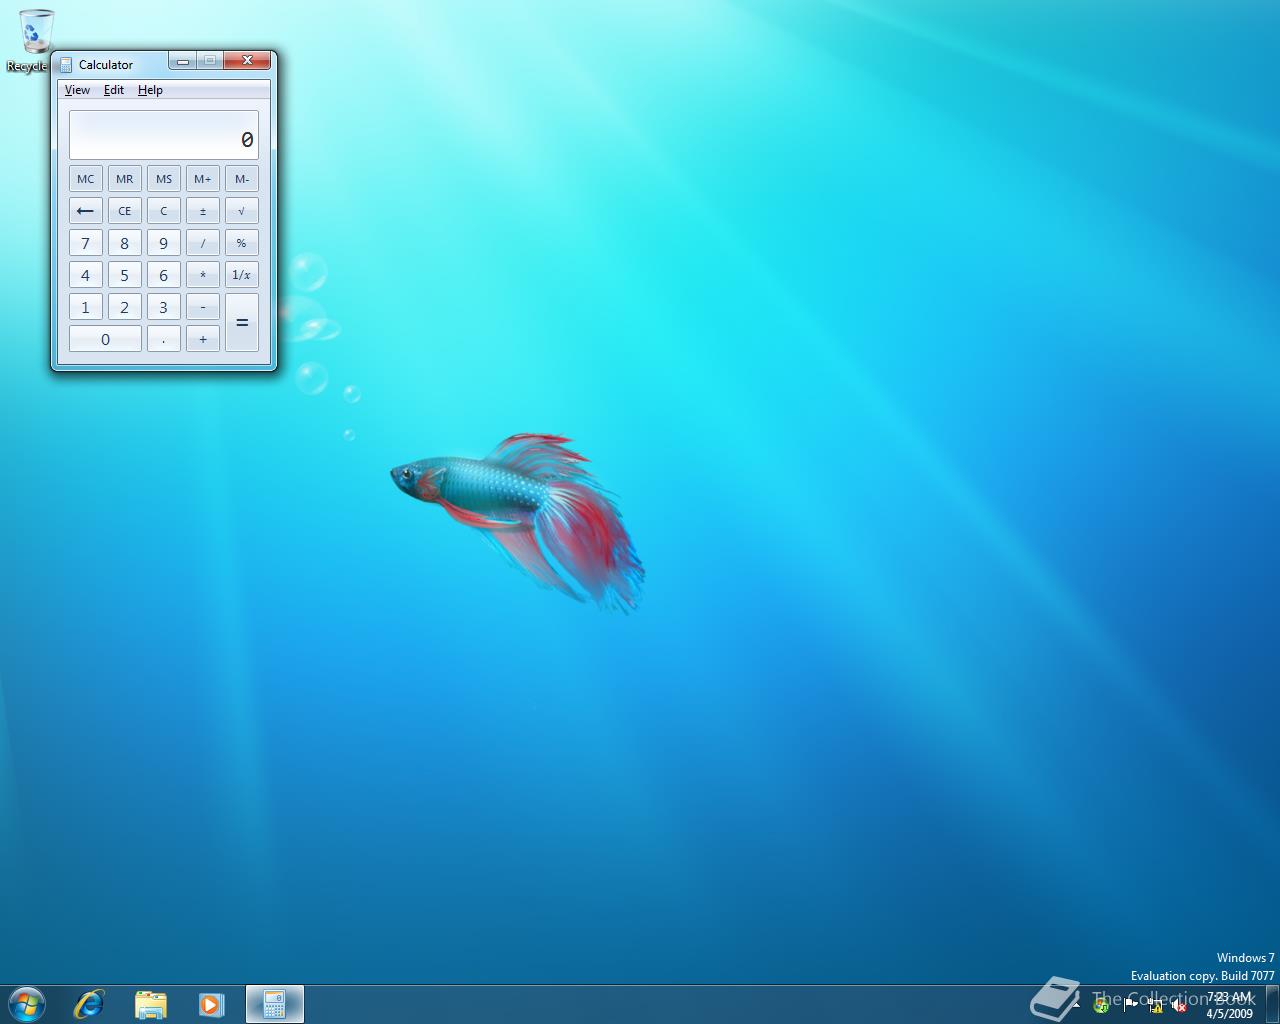Screen dimensions: 1280x1024
Task: Subtract from memory with M- button
Action: tap(242, 179)
